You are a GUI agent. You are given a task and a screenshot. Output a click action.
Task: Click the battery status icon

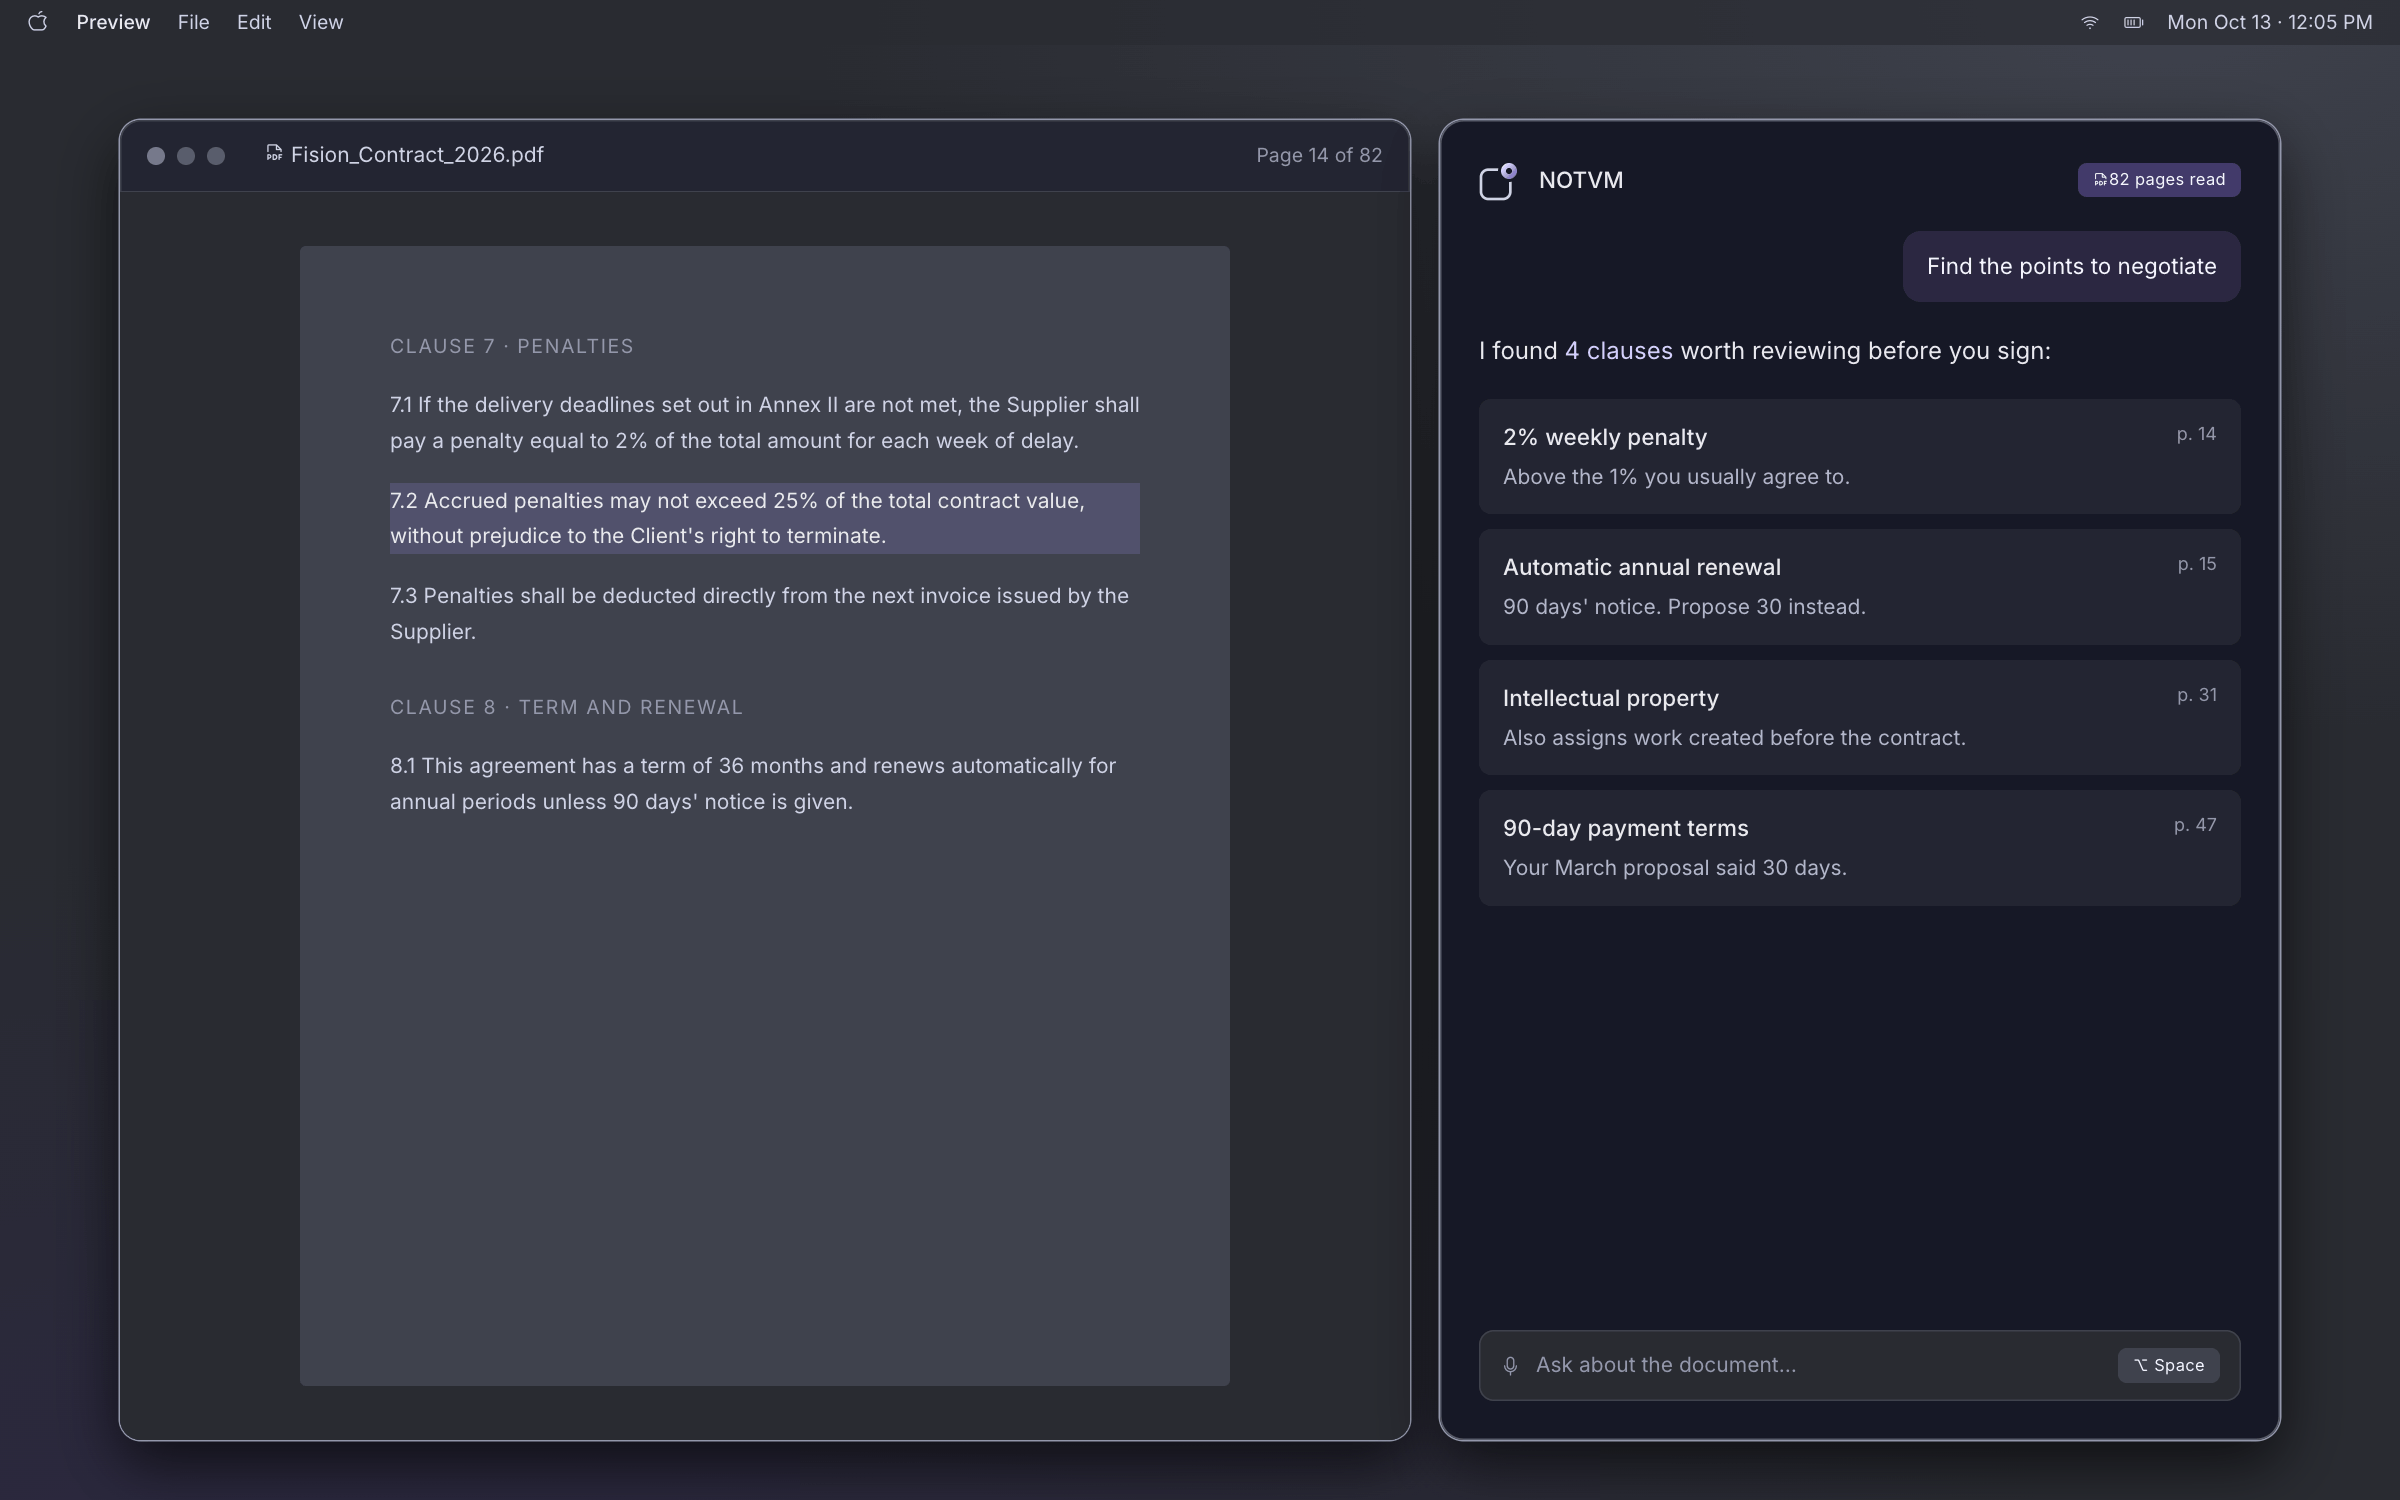[x=2133, y=22]
